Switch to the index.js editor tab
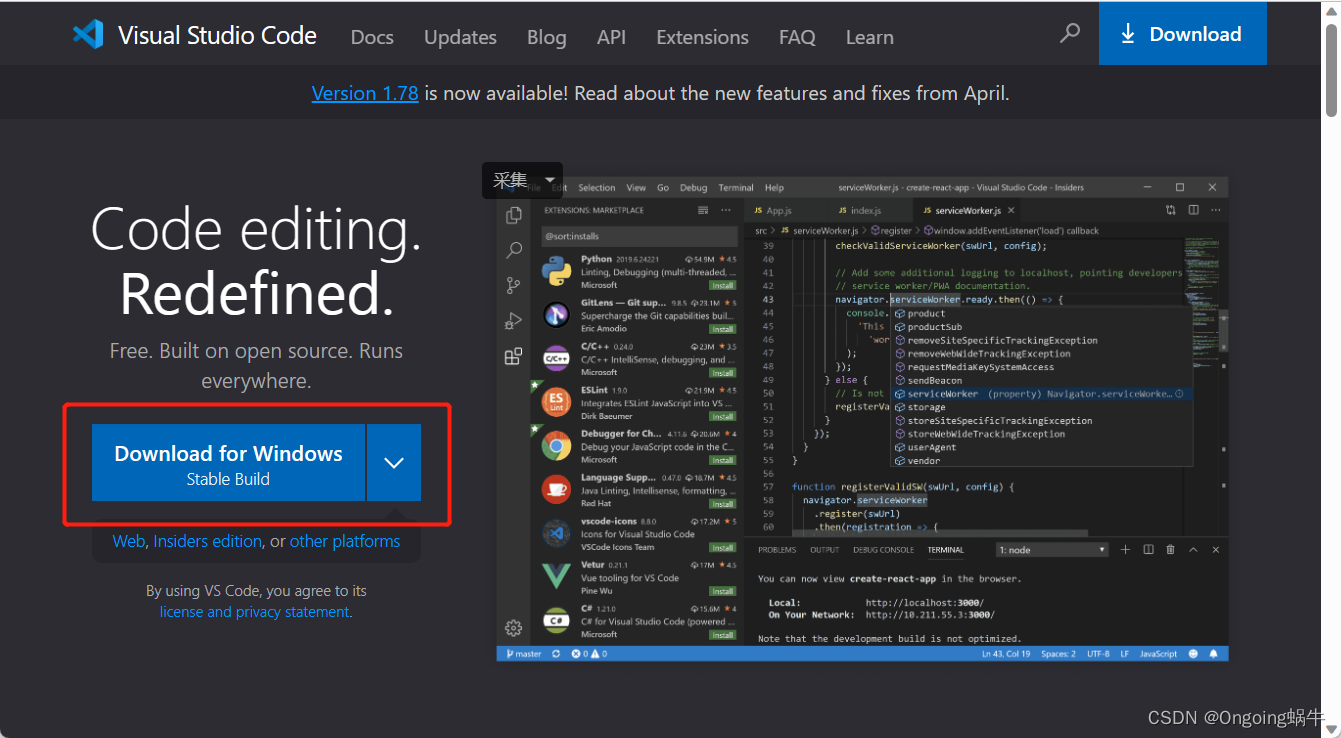 click(866, 211)
